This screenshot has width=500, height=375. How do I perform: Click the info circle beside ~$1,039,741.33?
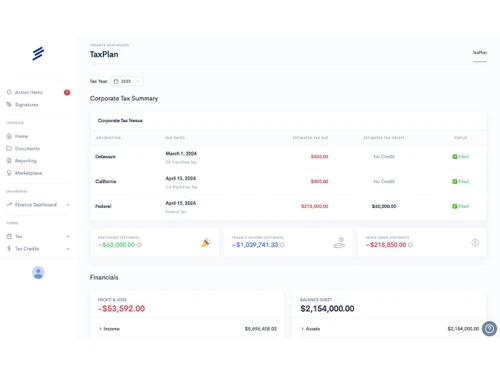point(282,245)
